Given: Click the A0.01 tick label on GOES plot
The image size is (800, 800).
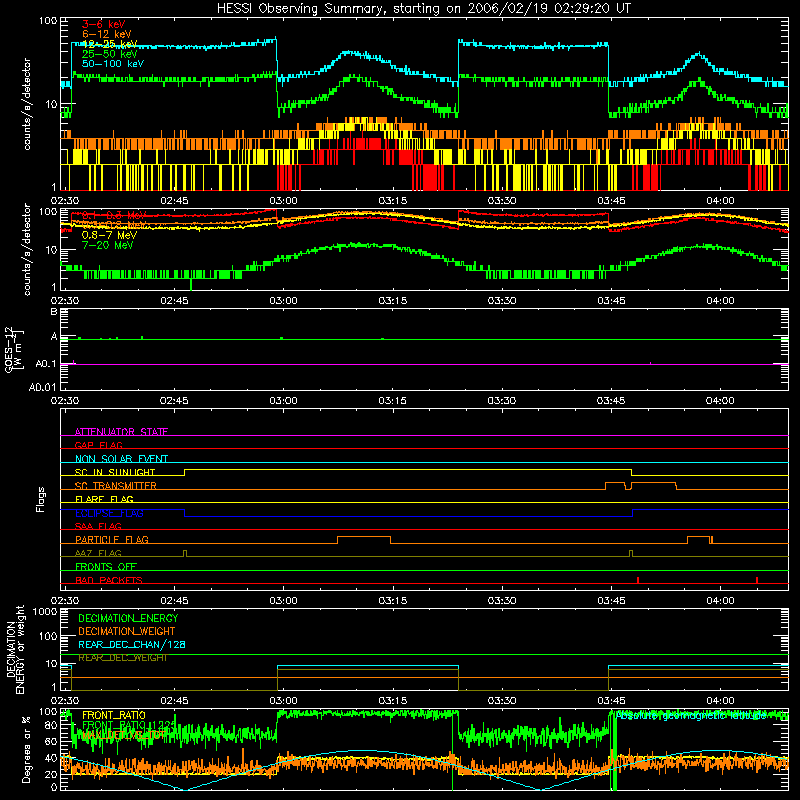Looking at the screenshot, I should click(x=43, y=387).
